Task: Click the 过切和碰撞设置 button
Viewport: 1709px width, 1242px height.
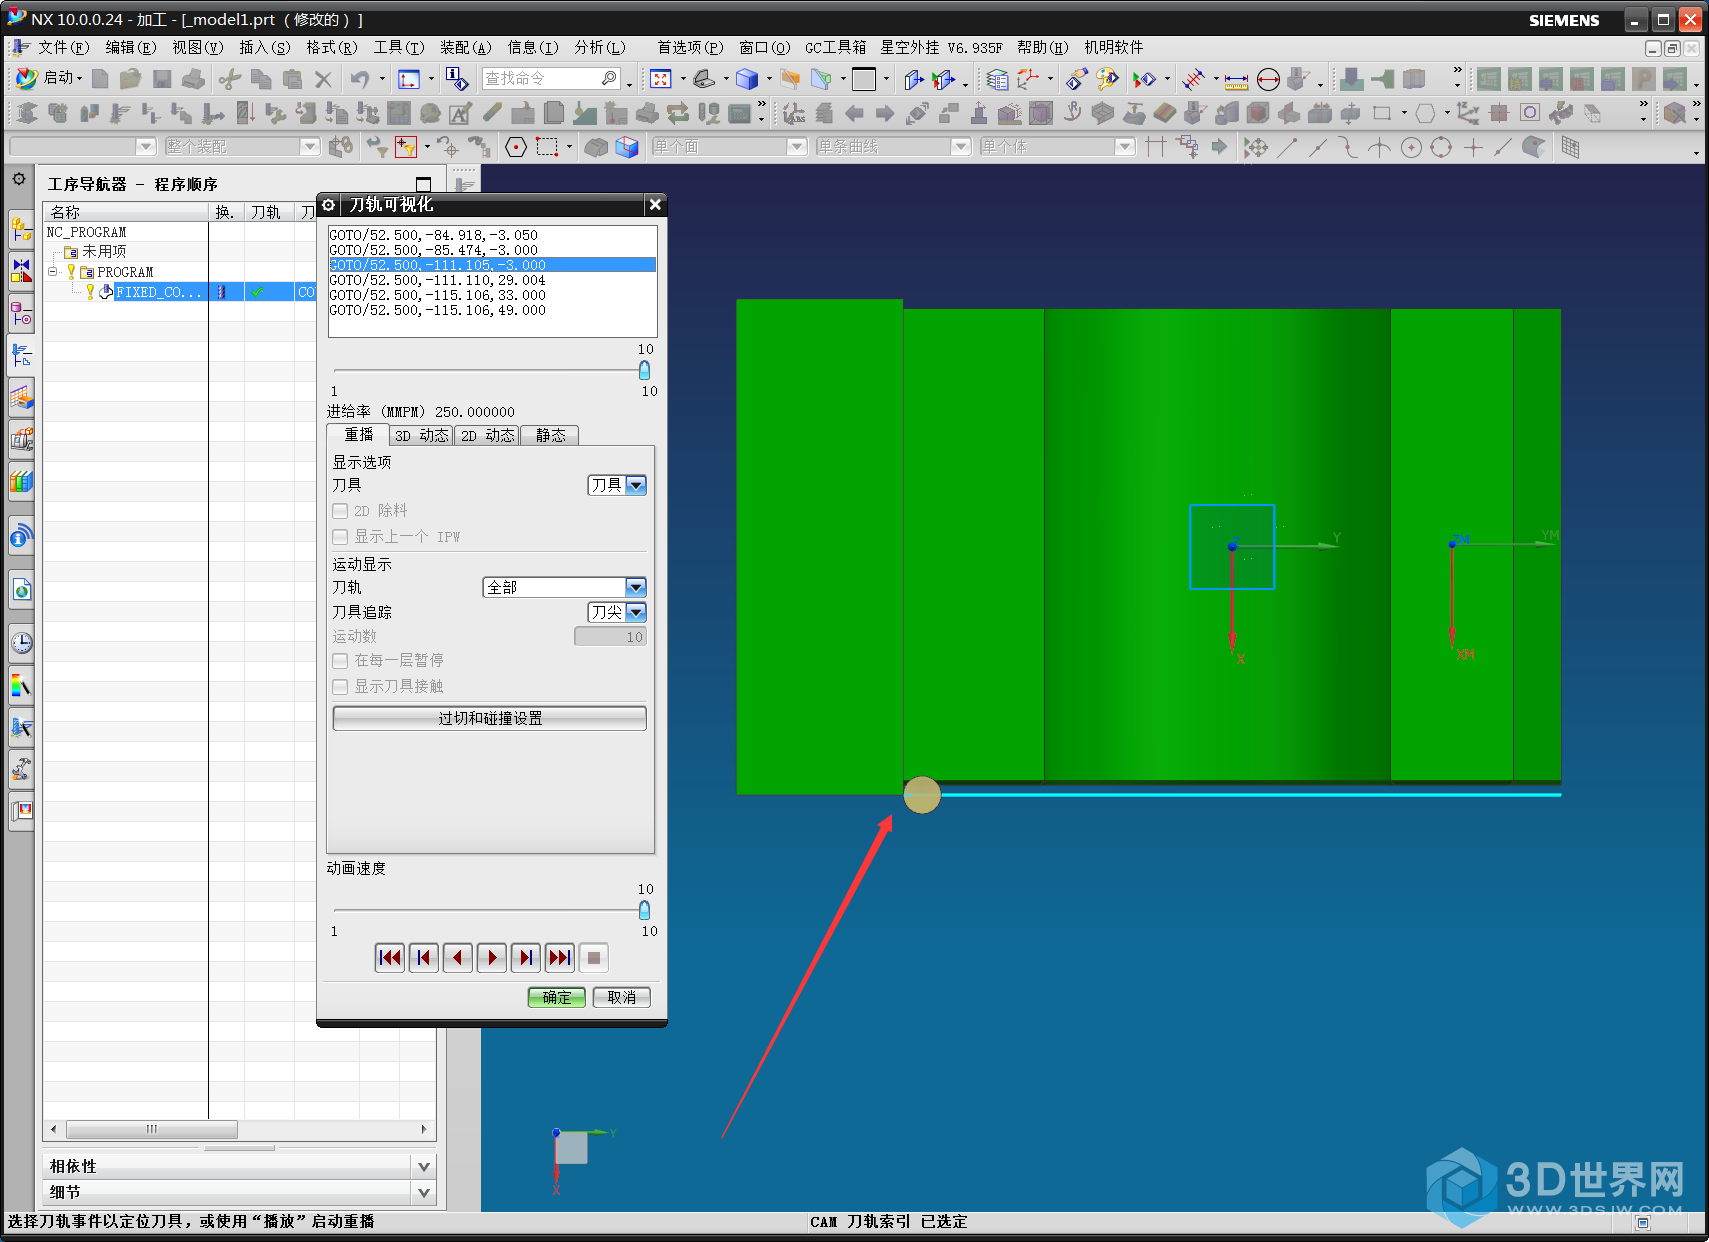Action: [x=489, y=718]
